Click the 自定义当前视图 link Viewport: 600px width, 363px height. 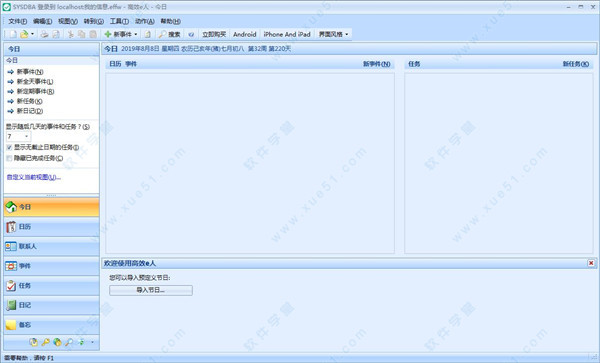click(34, 177)
